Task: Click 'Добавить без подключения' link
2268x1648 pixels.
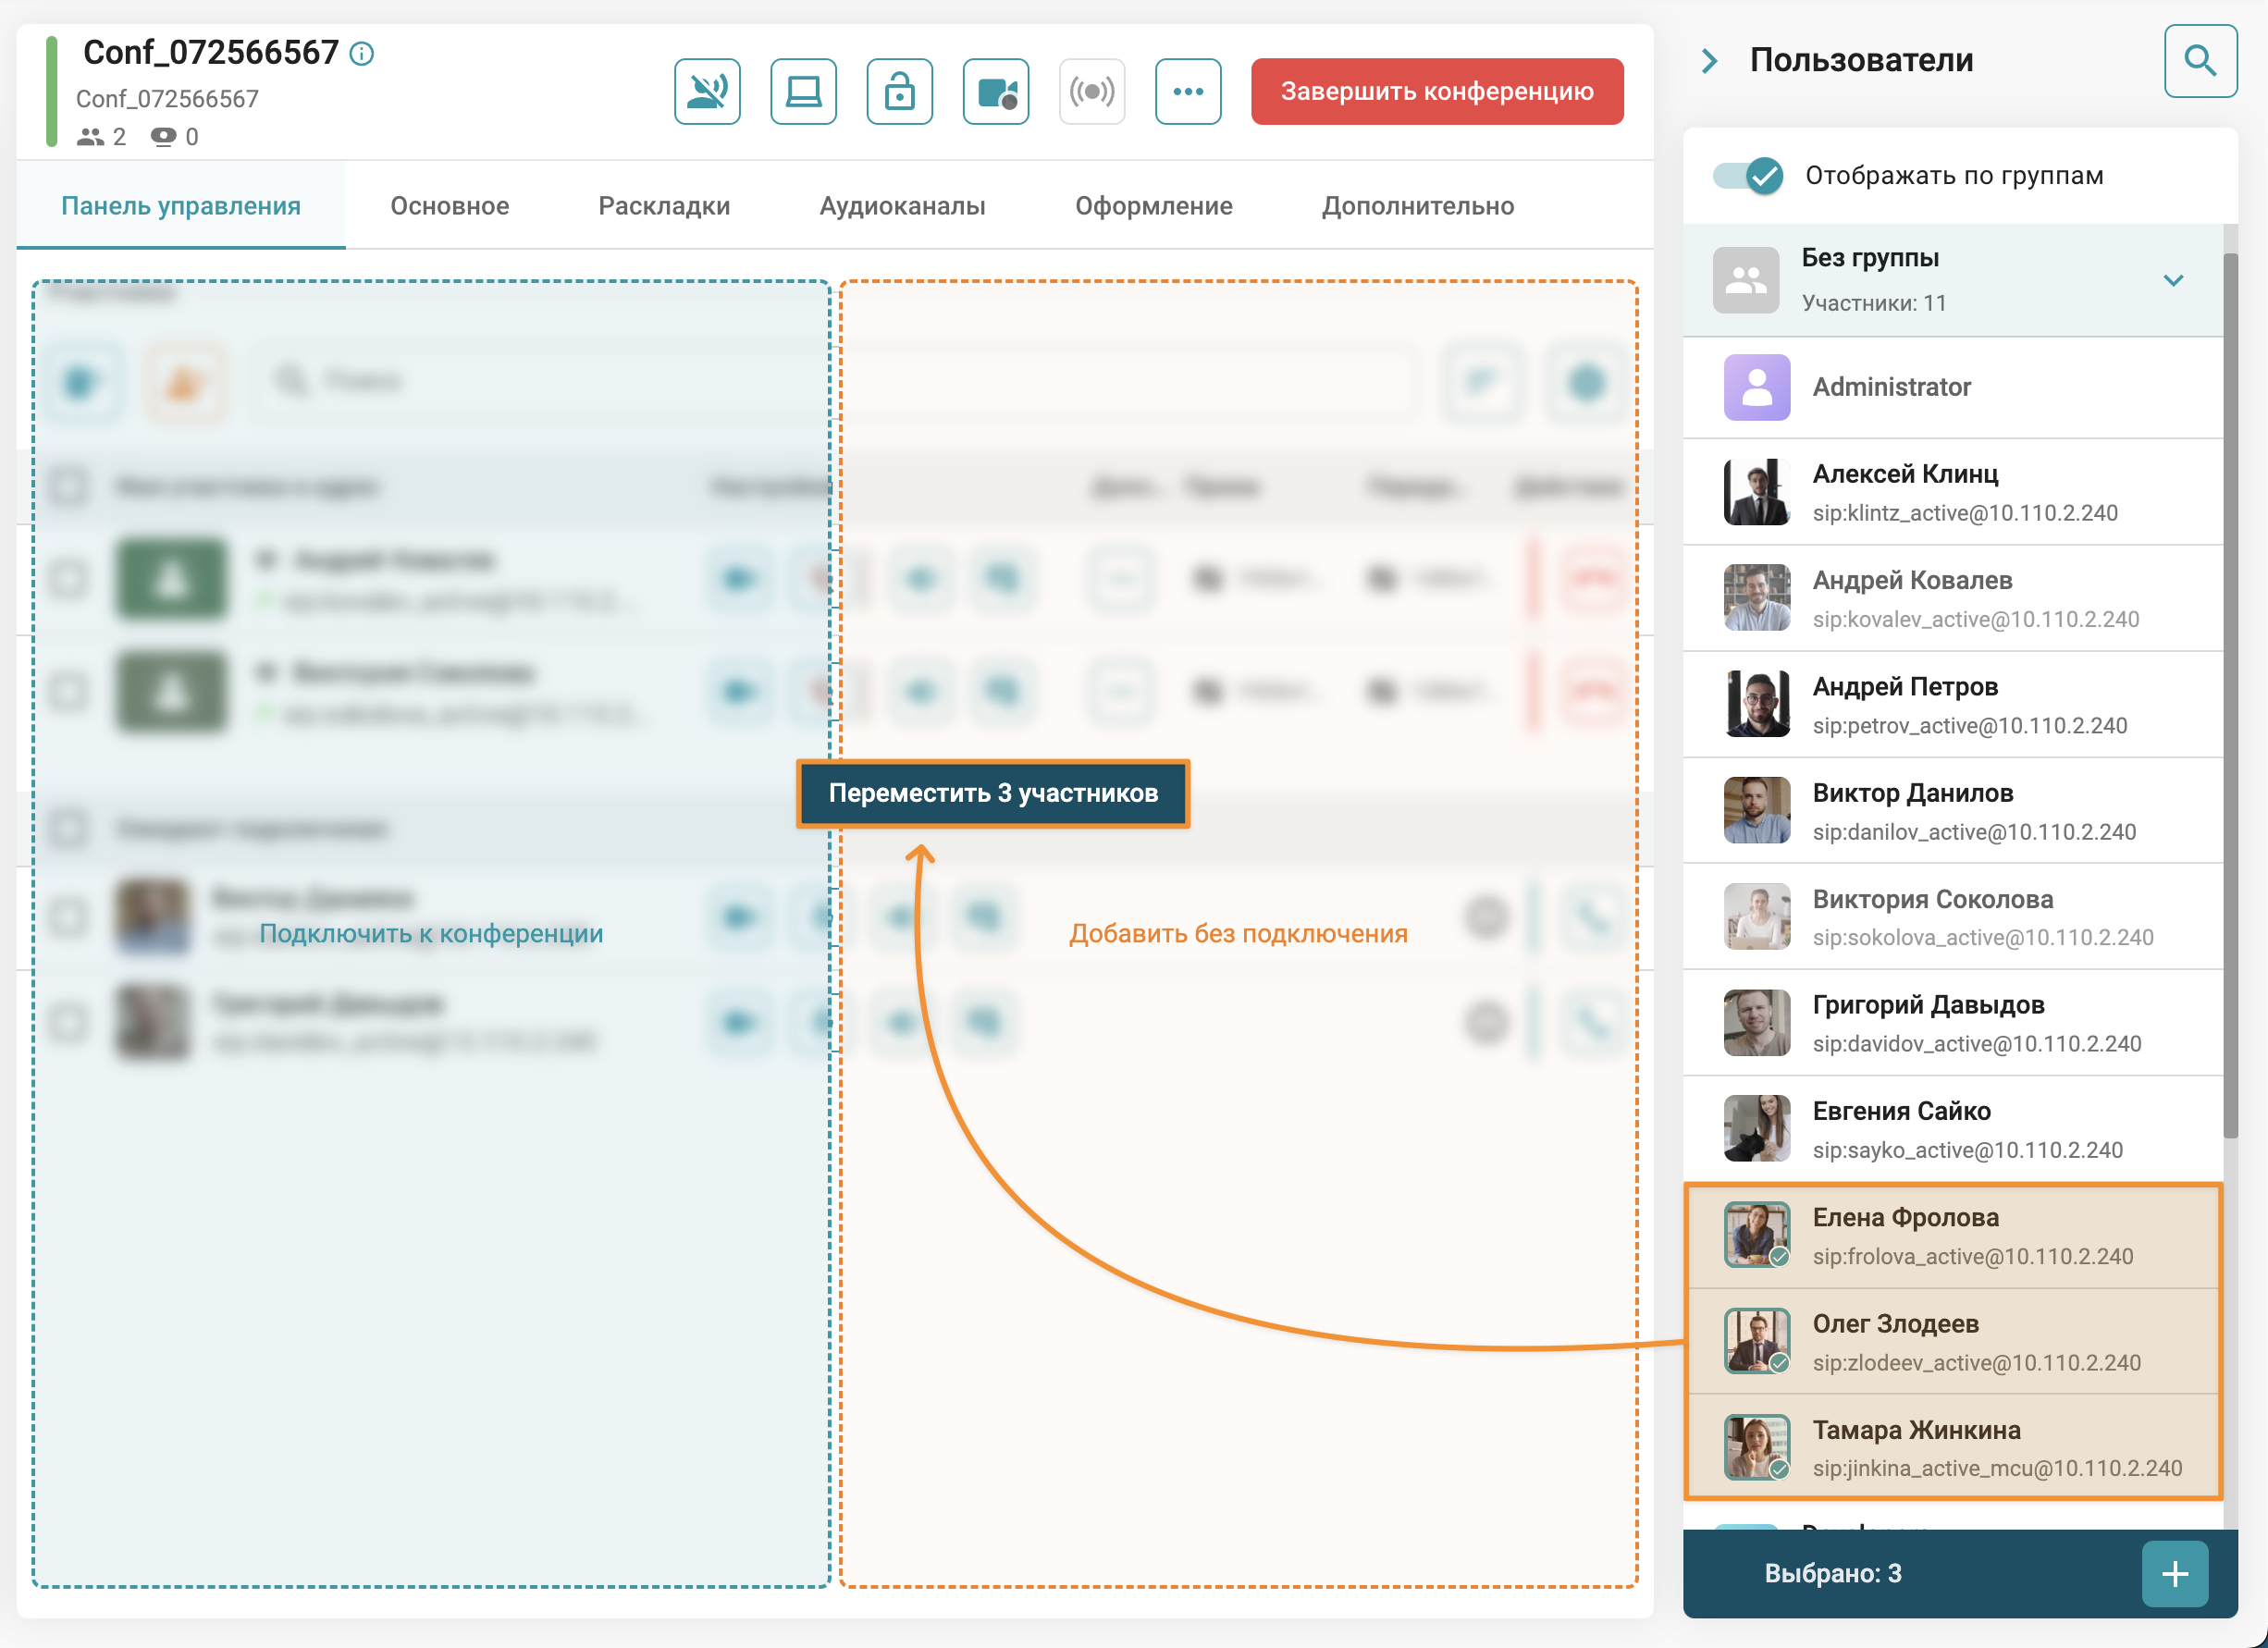Action: (1239, 933)
